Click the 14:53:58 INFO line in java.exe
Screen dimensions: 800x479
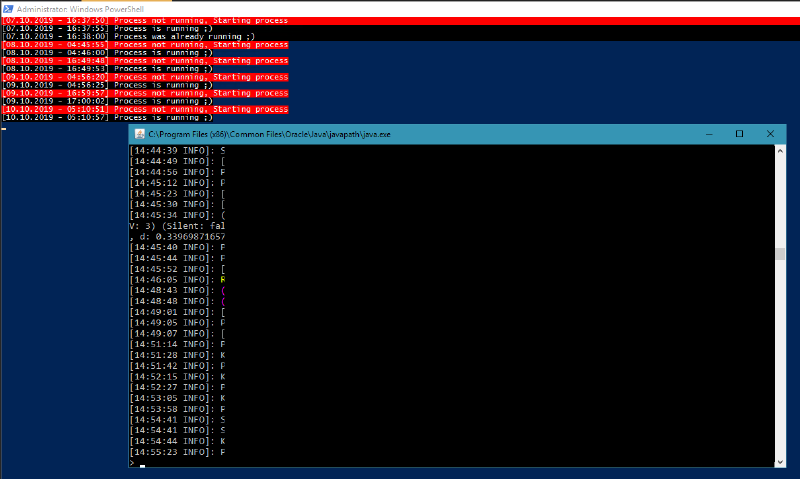[x=177, y=409]
